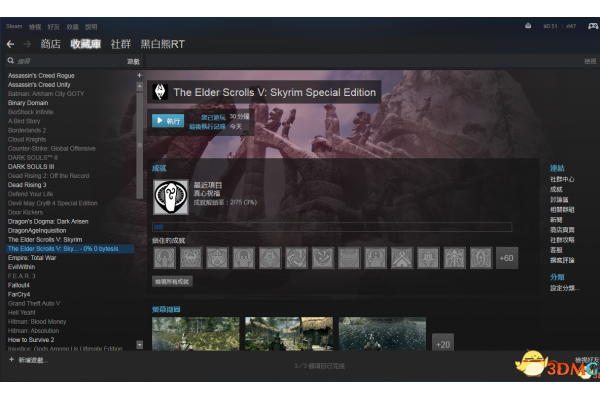Open the first forest screenshot thumbnail
This screenshot has height=400, width=600.
coord(196,333)
